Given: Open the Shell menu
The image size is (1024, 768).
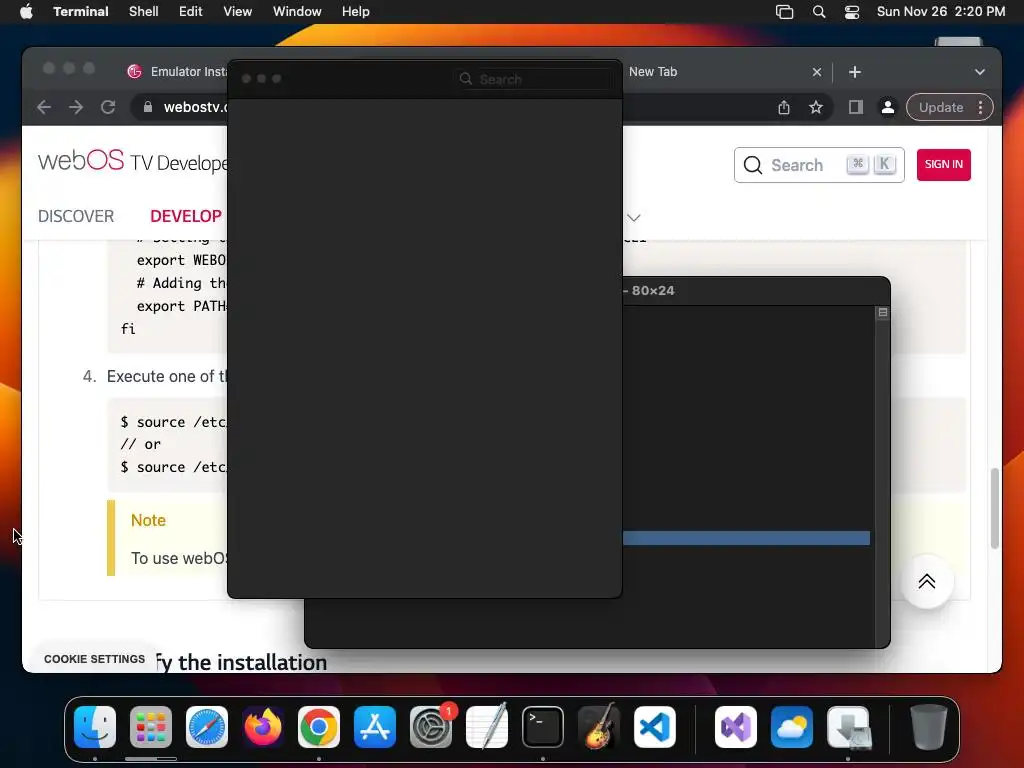Looking at the screenshot, I should tap(144, 12).
